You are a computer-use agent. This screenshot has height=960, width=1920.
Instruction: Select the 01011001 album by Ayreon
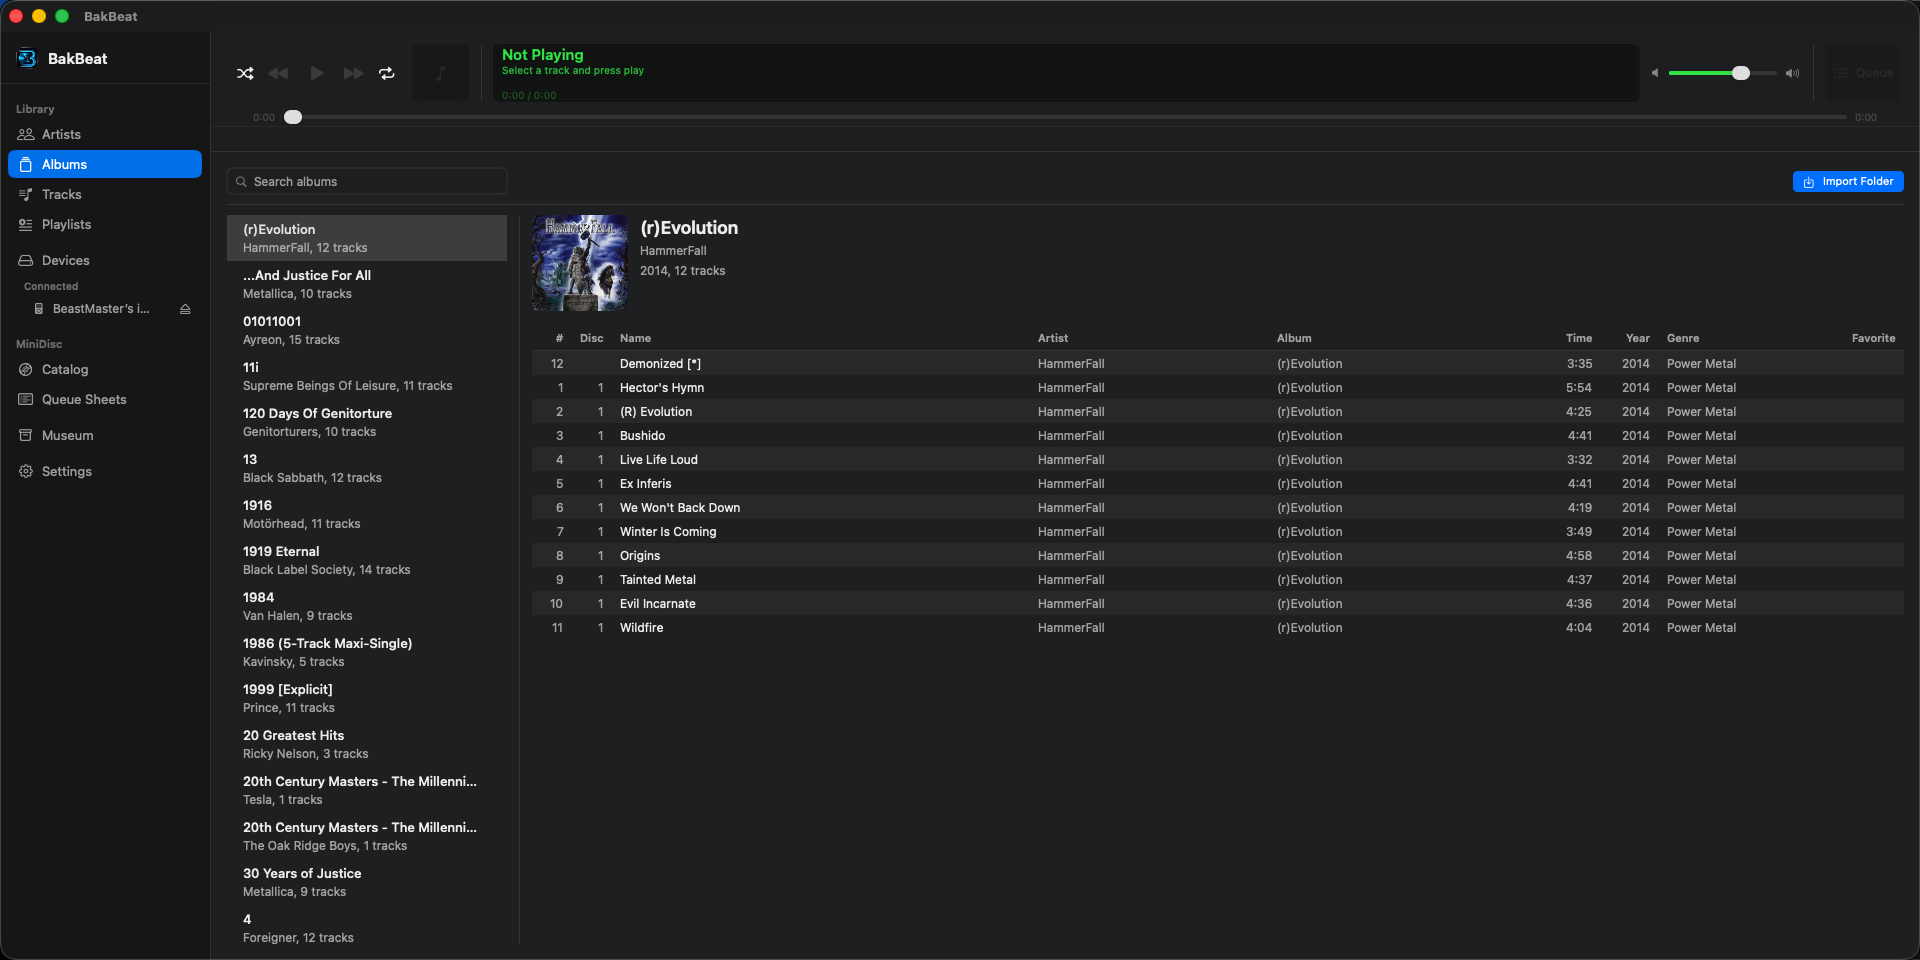[367, 330]
